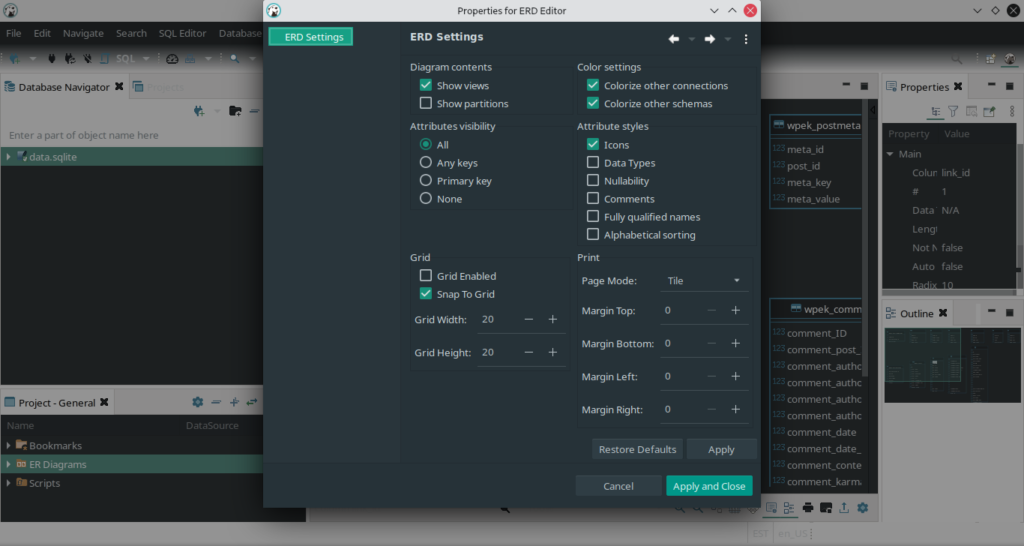Check the Data Types attribute style
This screenshot has height=546, width=1024.
593,163
